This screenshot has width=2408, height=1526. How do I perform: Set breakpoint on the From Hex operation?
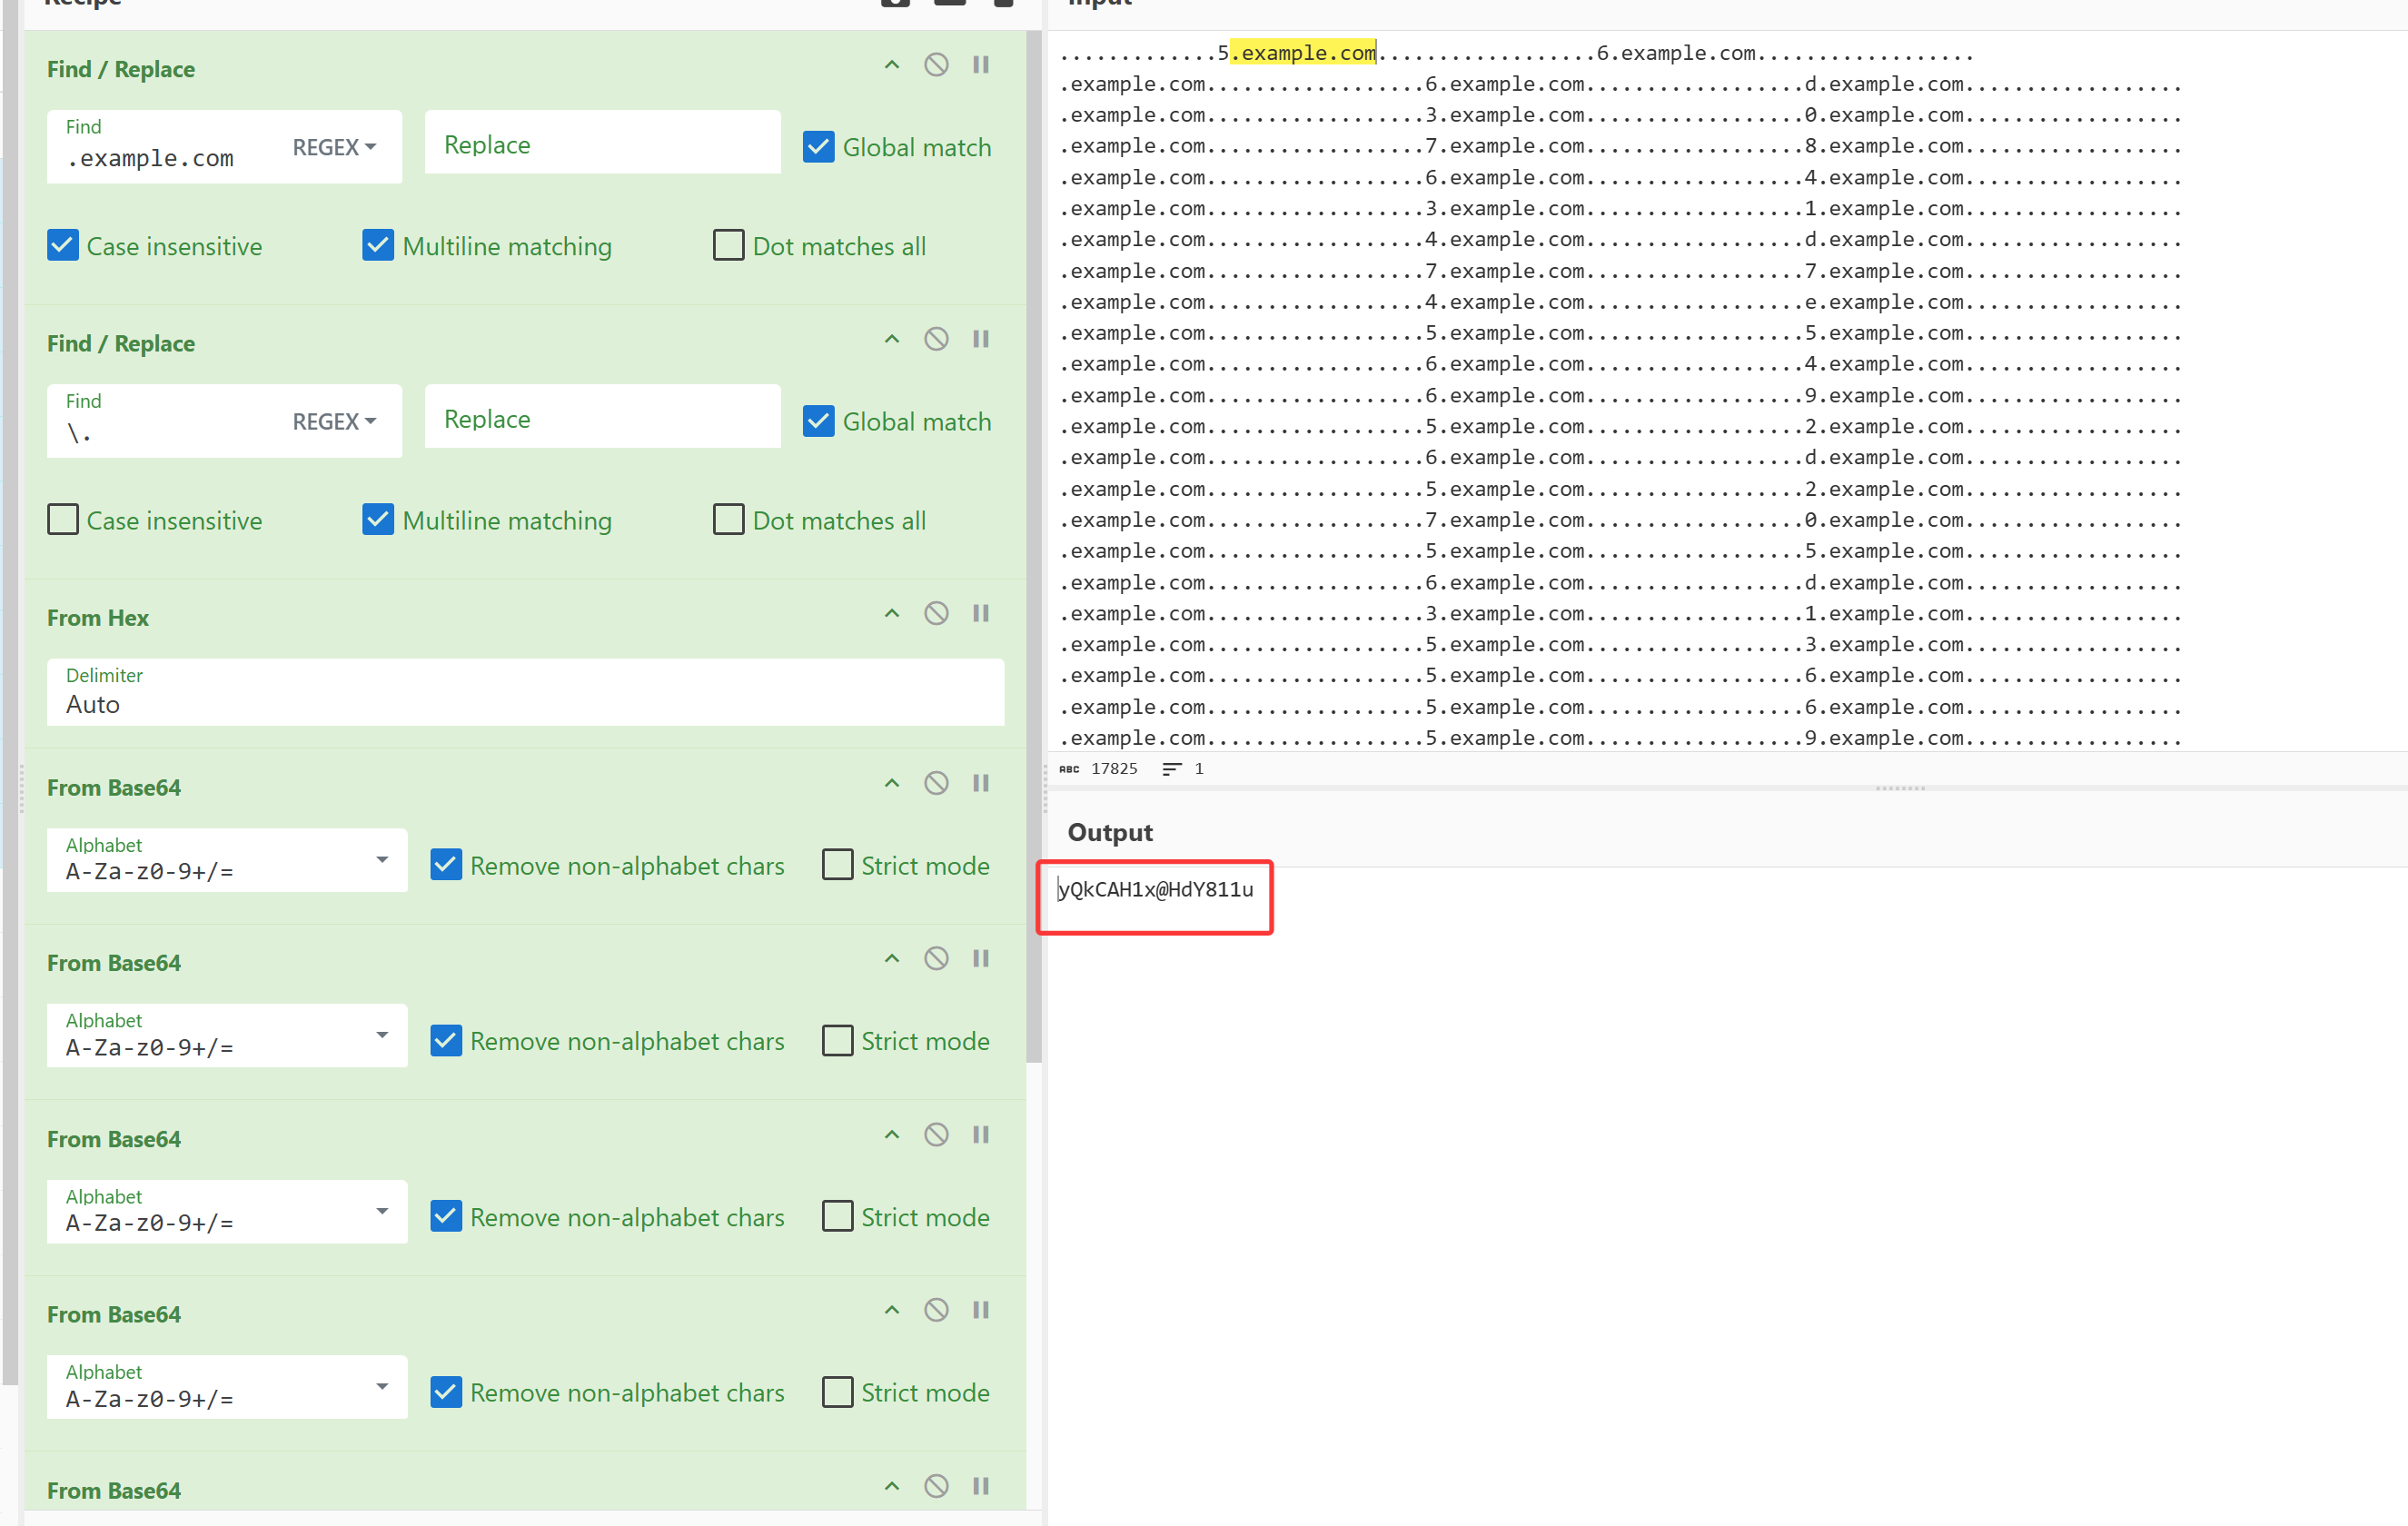[x=980, y=613]
